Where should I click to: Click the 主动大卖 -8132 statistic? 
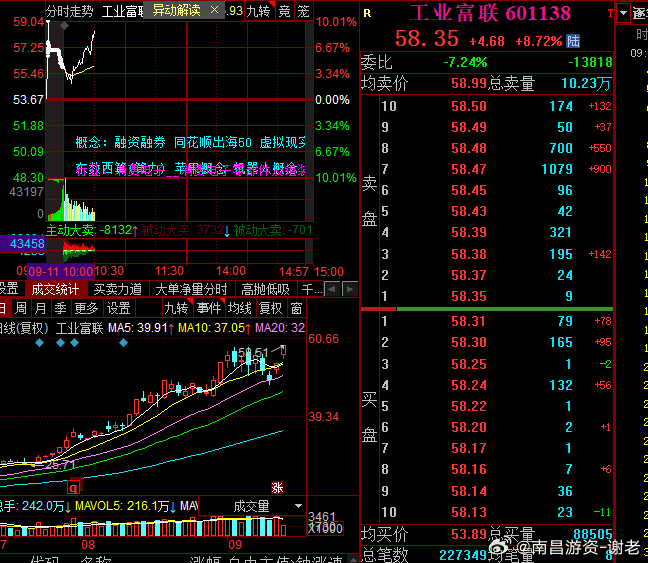[x=92, y=230]
